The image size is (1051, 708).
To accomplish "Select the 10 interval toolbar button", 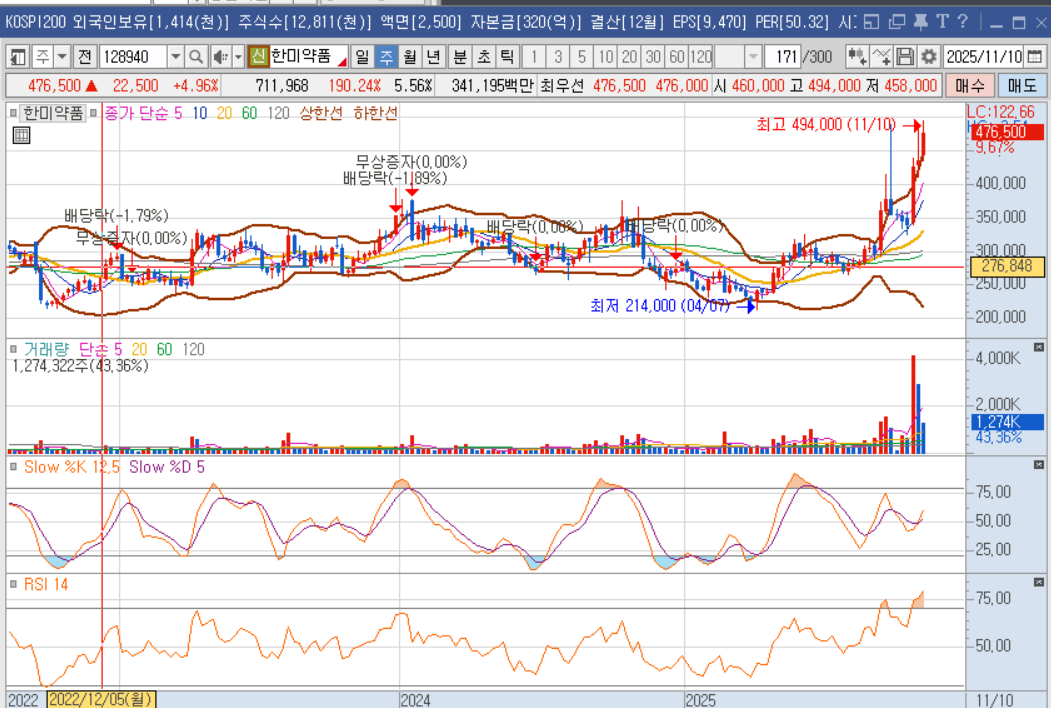I will [x=605, y=57].
